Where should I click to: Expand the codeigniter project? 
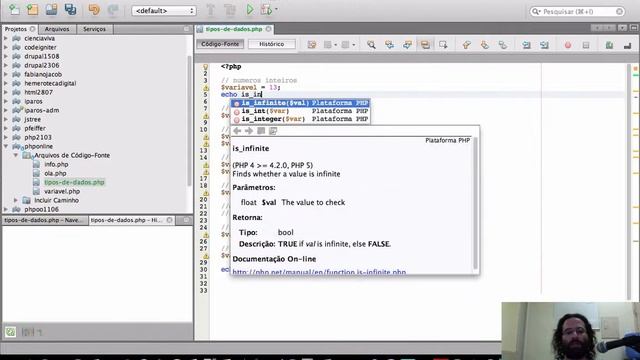coord(6,47)
